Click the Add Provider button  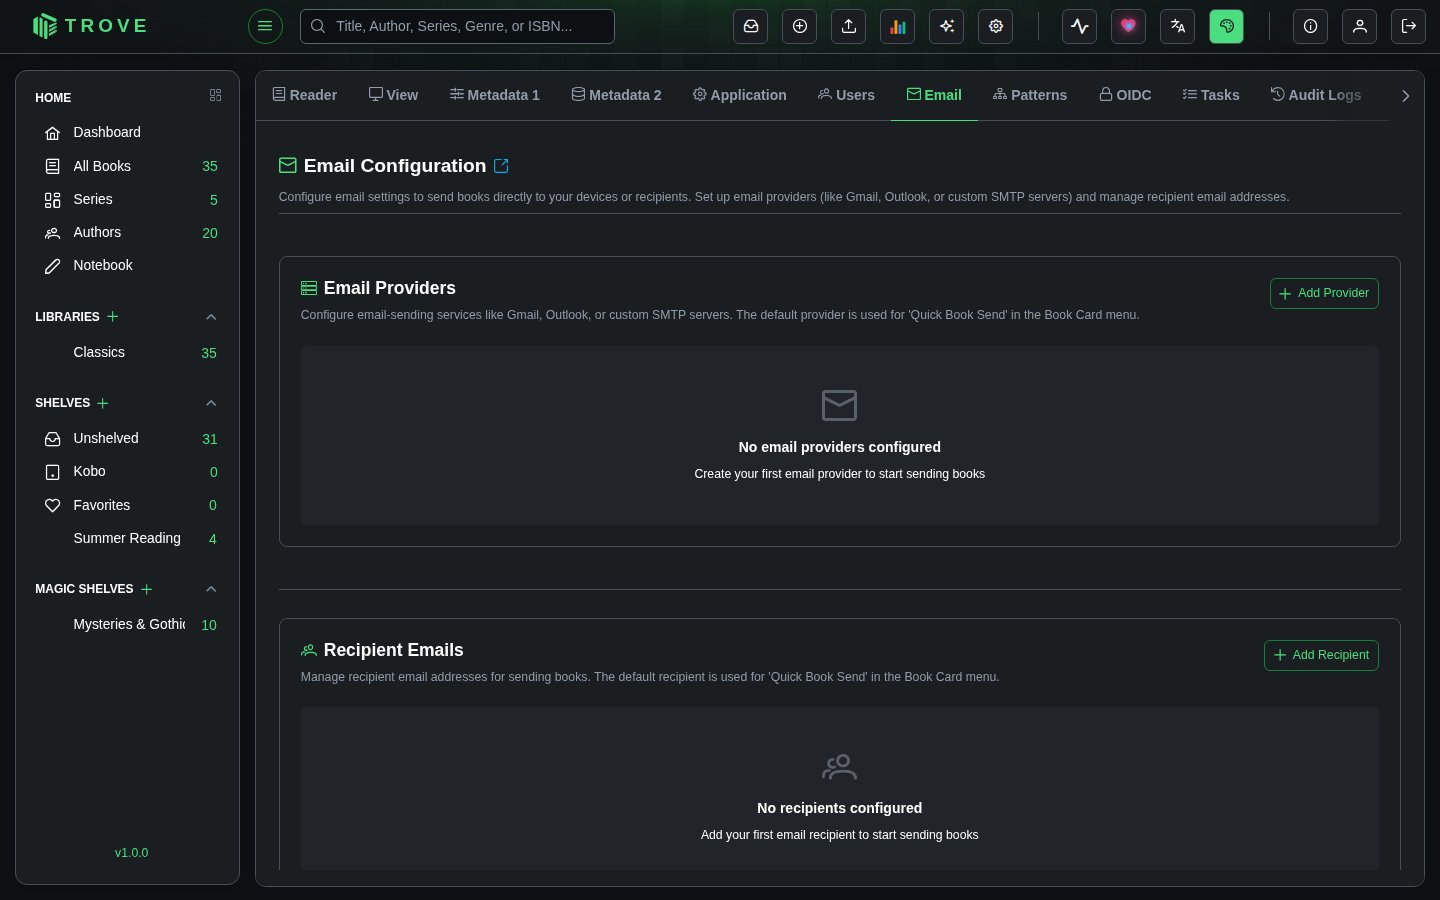(1324, 293)
